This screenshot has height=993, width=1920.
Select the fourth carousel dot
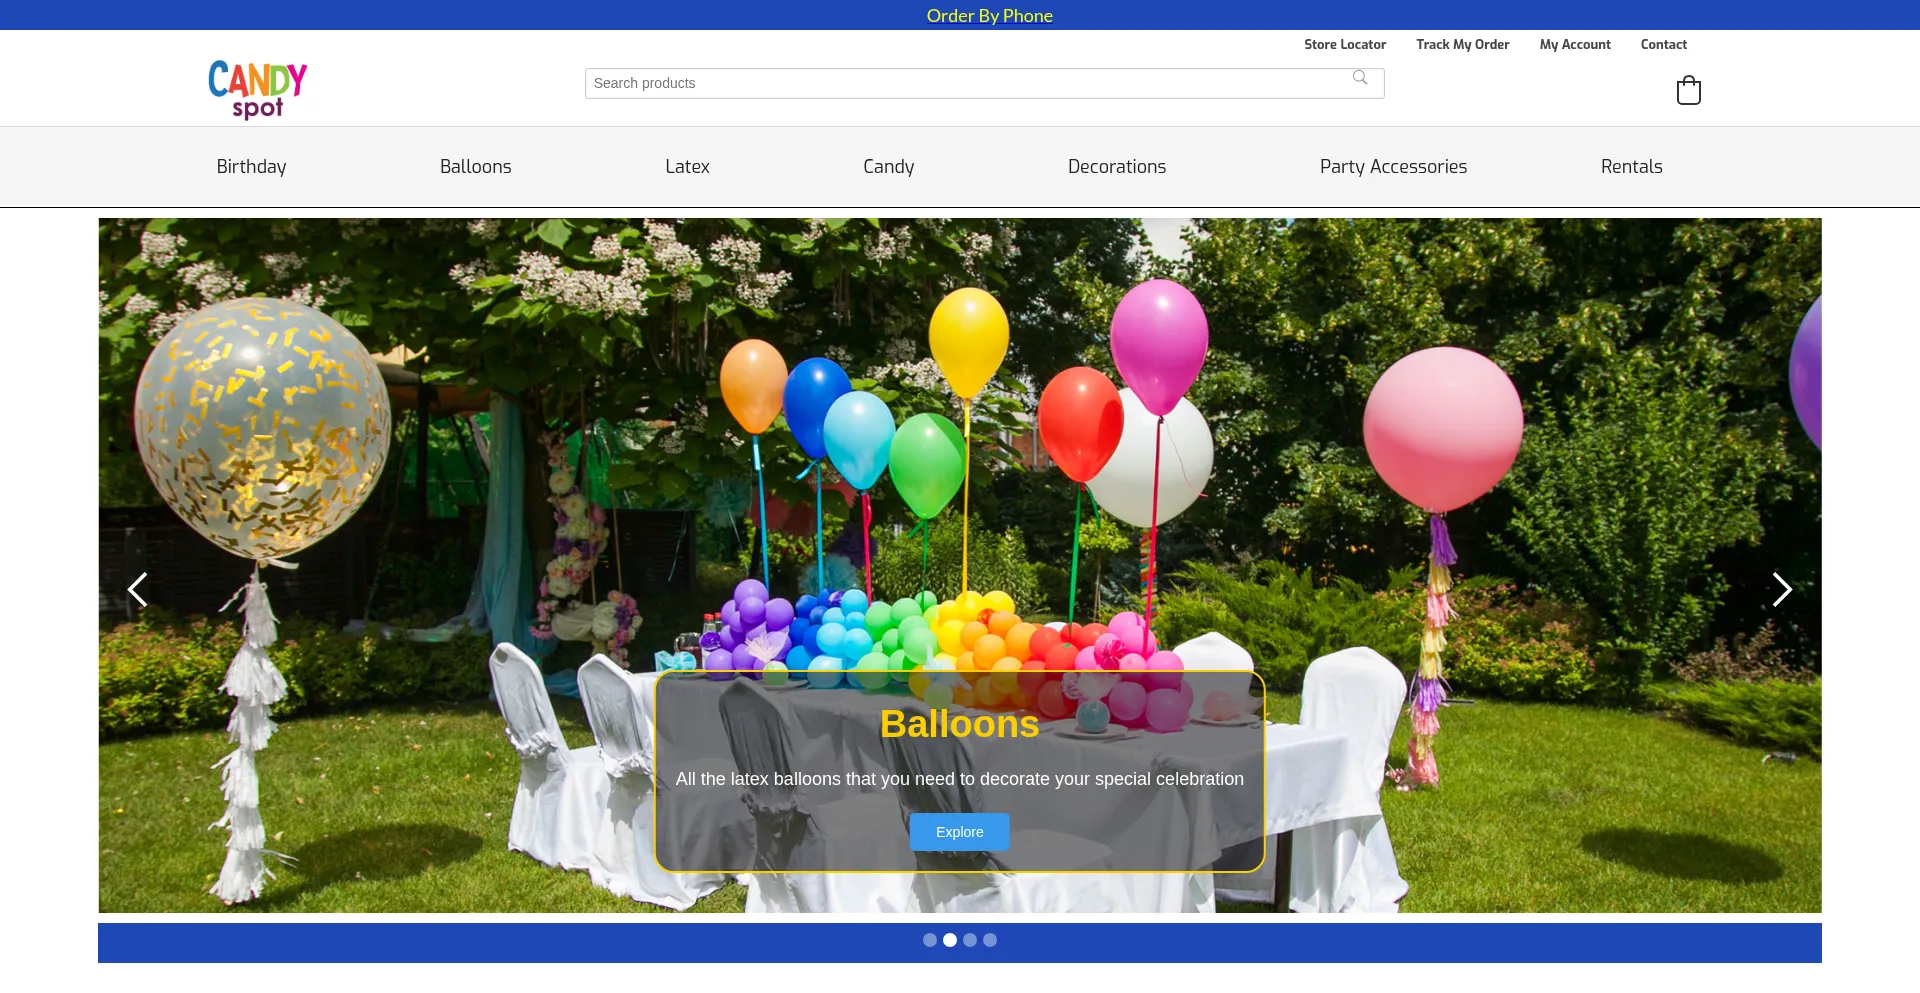click(x=990, y=940)
